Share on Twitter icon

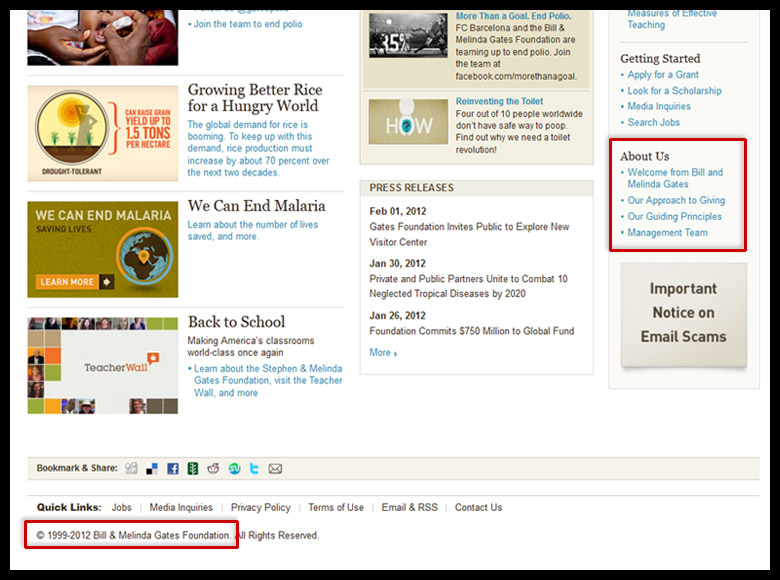pos(255,468)
